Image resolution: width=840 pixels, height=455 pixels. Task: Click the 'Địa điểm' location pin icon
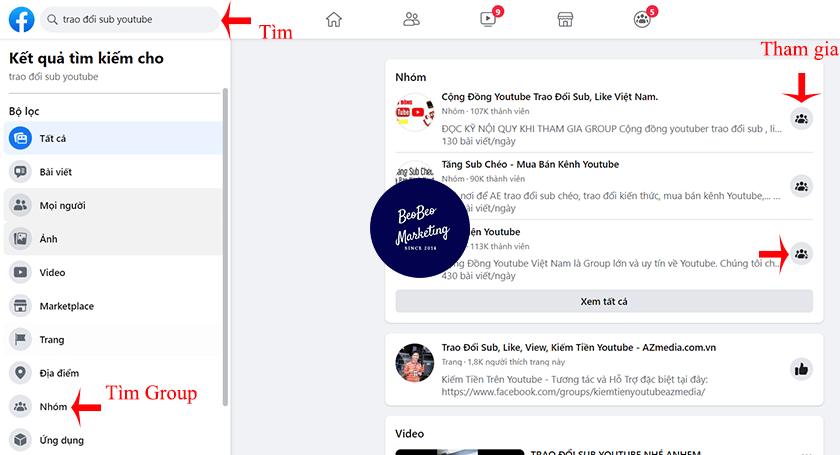click(20, 373)
